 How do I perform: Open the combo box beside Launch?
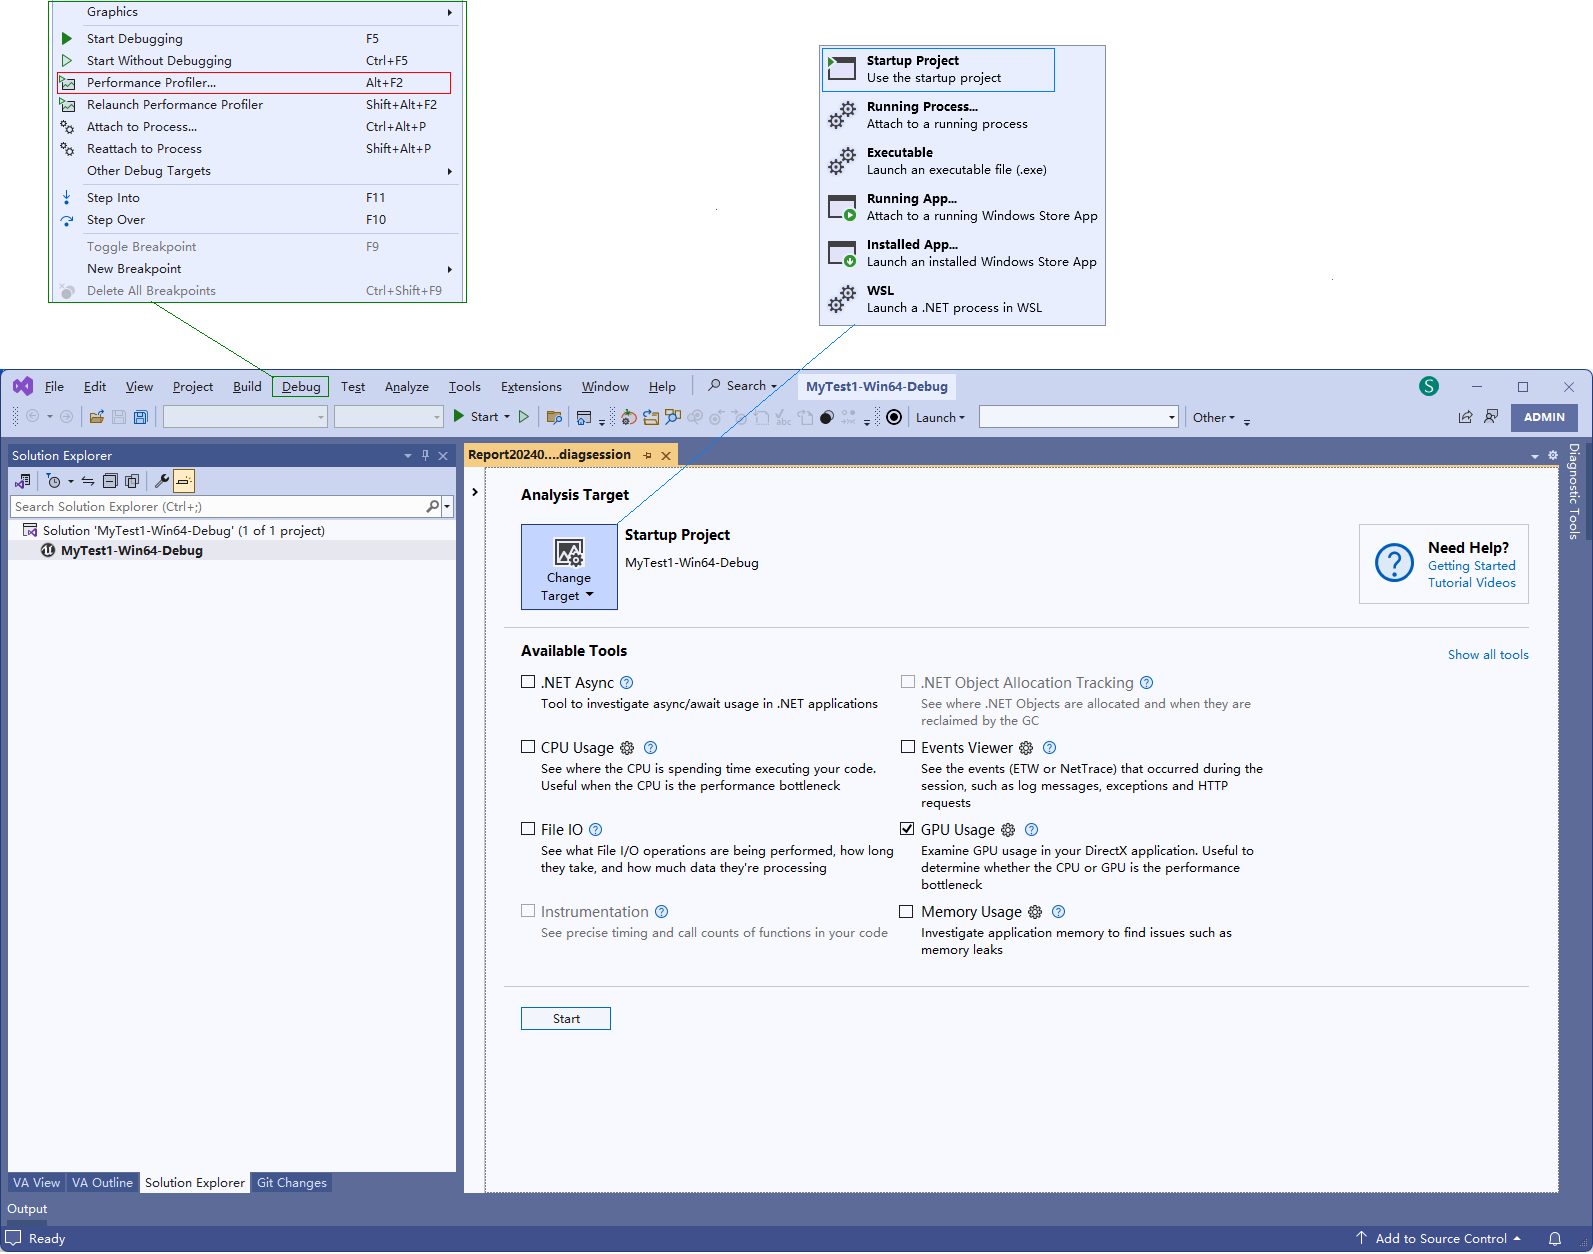pos(1079,417)
